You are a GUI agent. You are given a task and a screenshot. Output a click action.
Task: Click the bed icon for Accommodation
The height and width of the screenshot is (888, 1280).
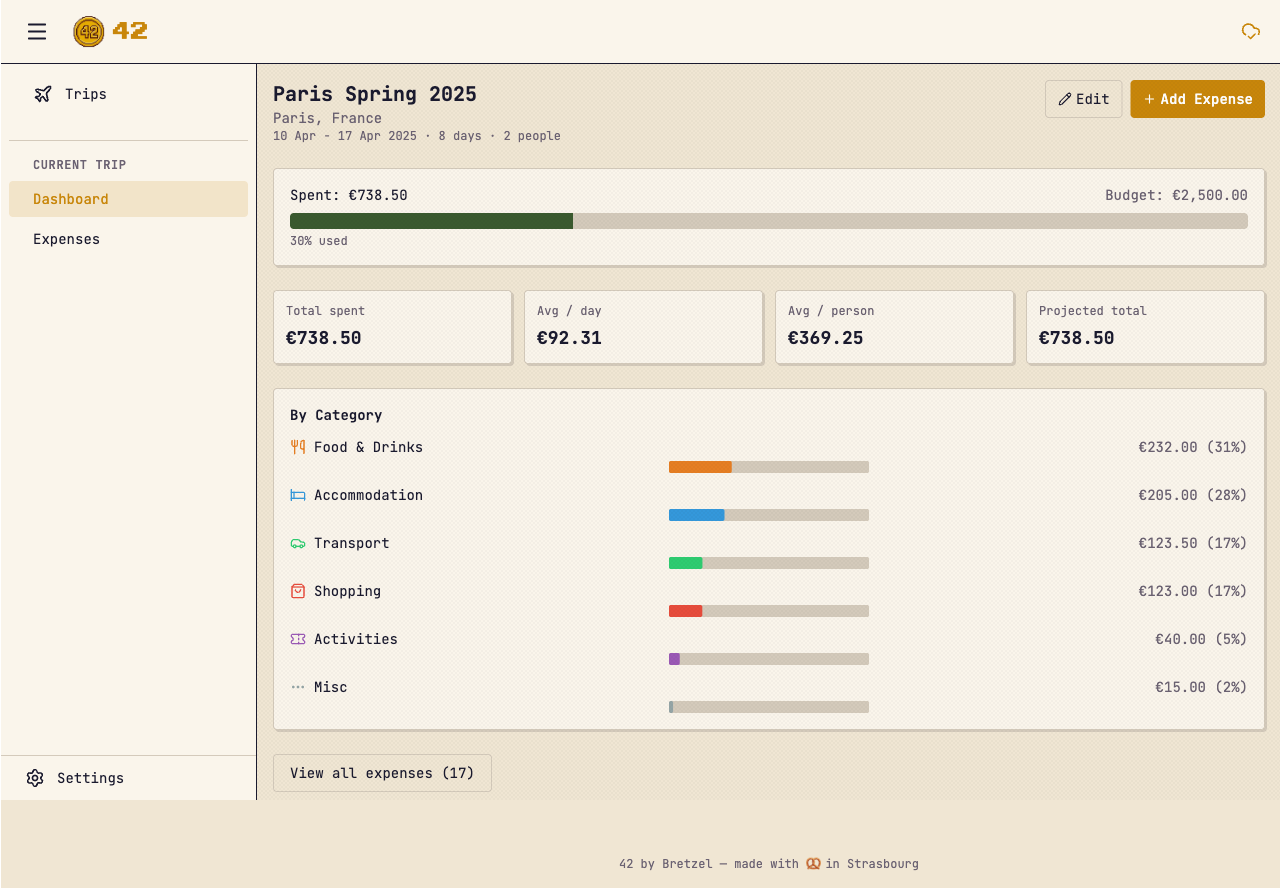pos(297,495)
